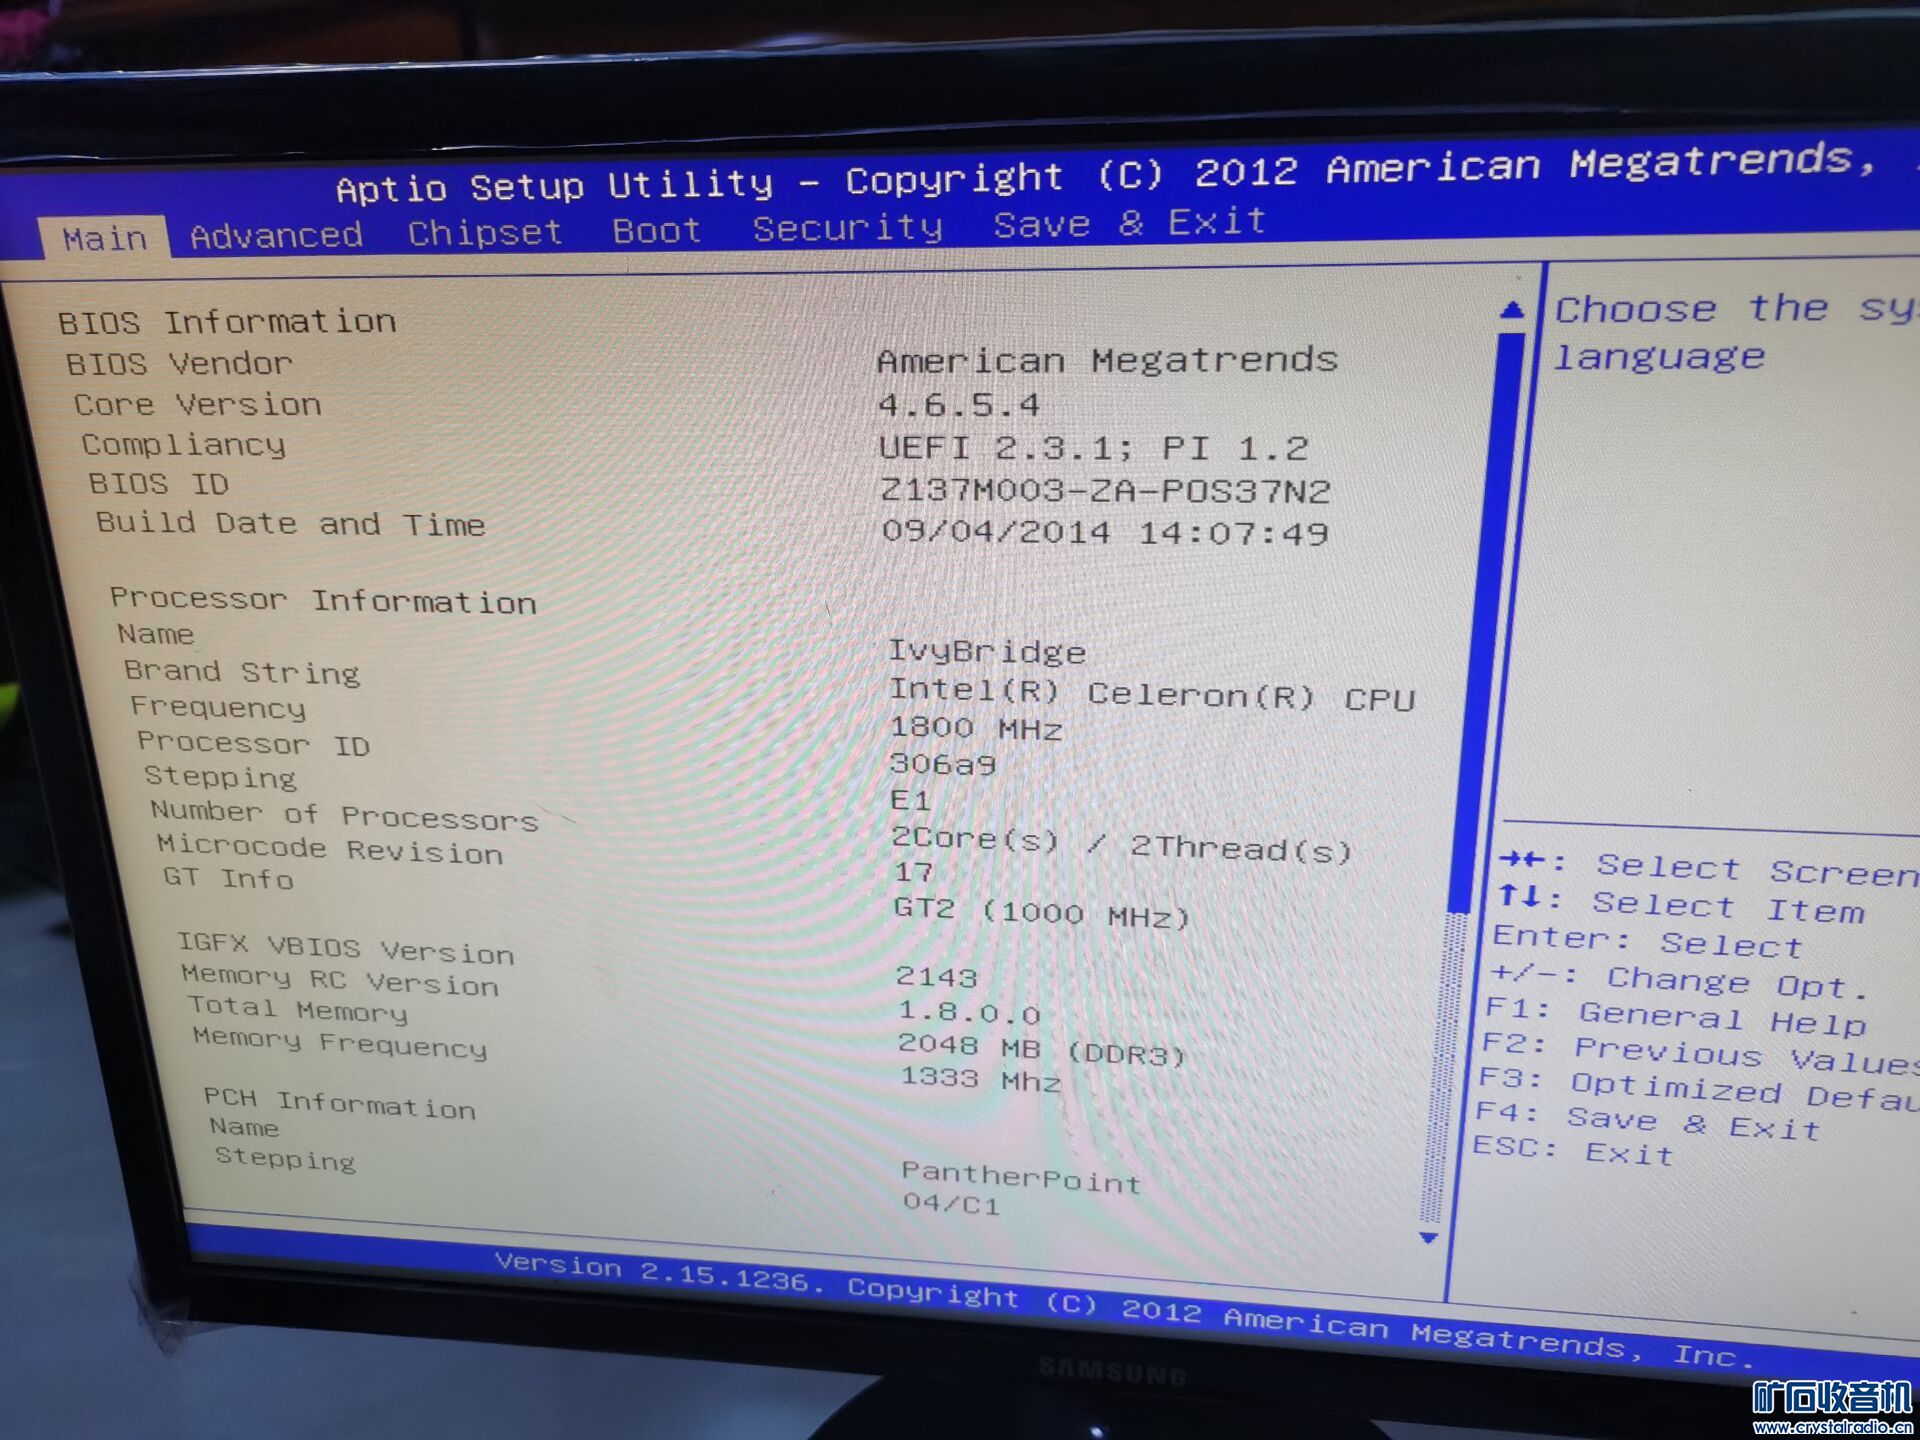
Task: Click the American Megatrends vendor value
Action: [1107, 360]
